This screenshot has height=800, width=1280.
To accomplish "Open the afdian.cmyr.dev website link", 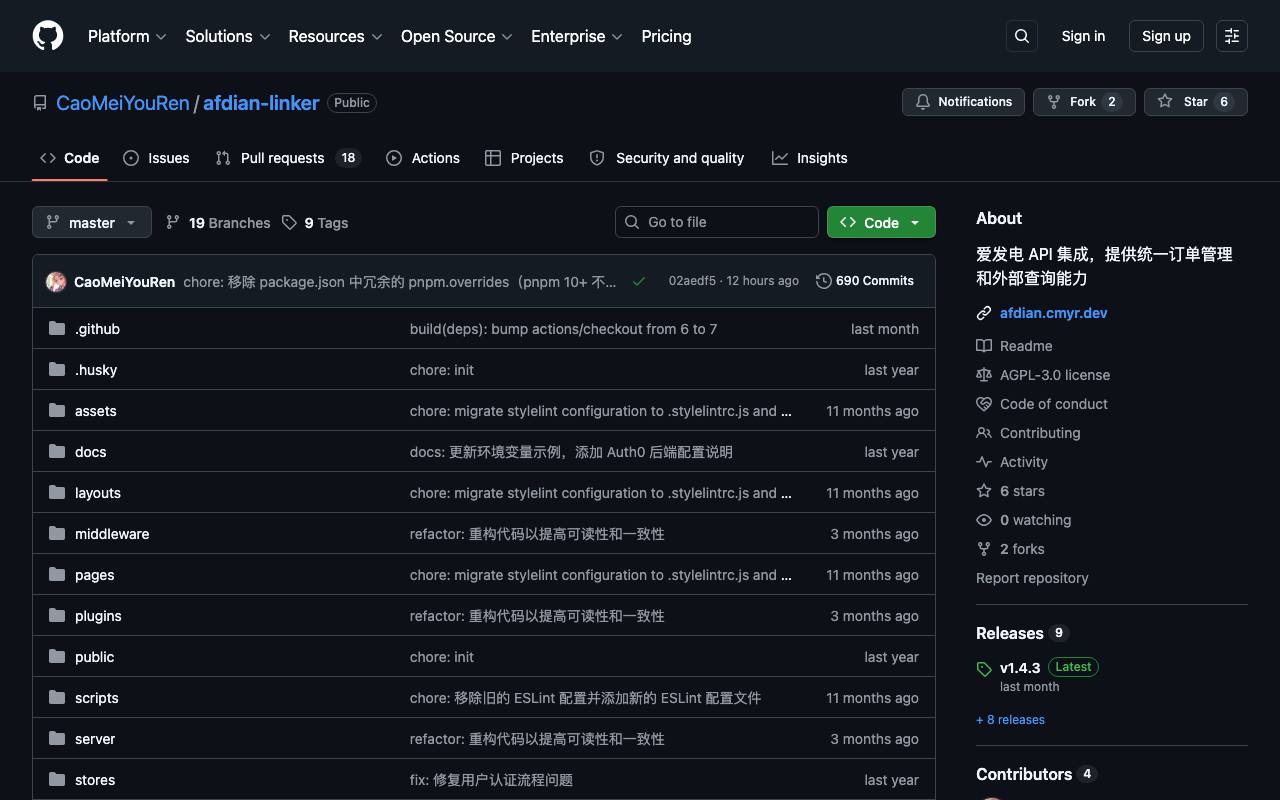I will tap(1054, 313).
